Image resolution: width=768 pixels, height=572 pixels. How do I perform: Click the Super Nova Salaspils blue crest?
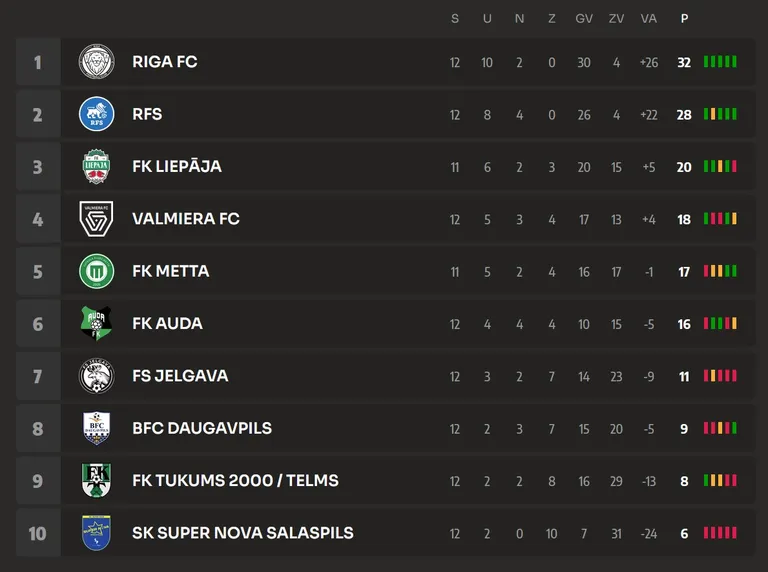pyautogui.click(x=96, y=533)
